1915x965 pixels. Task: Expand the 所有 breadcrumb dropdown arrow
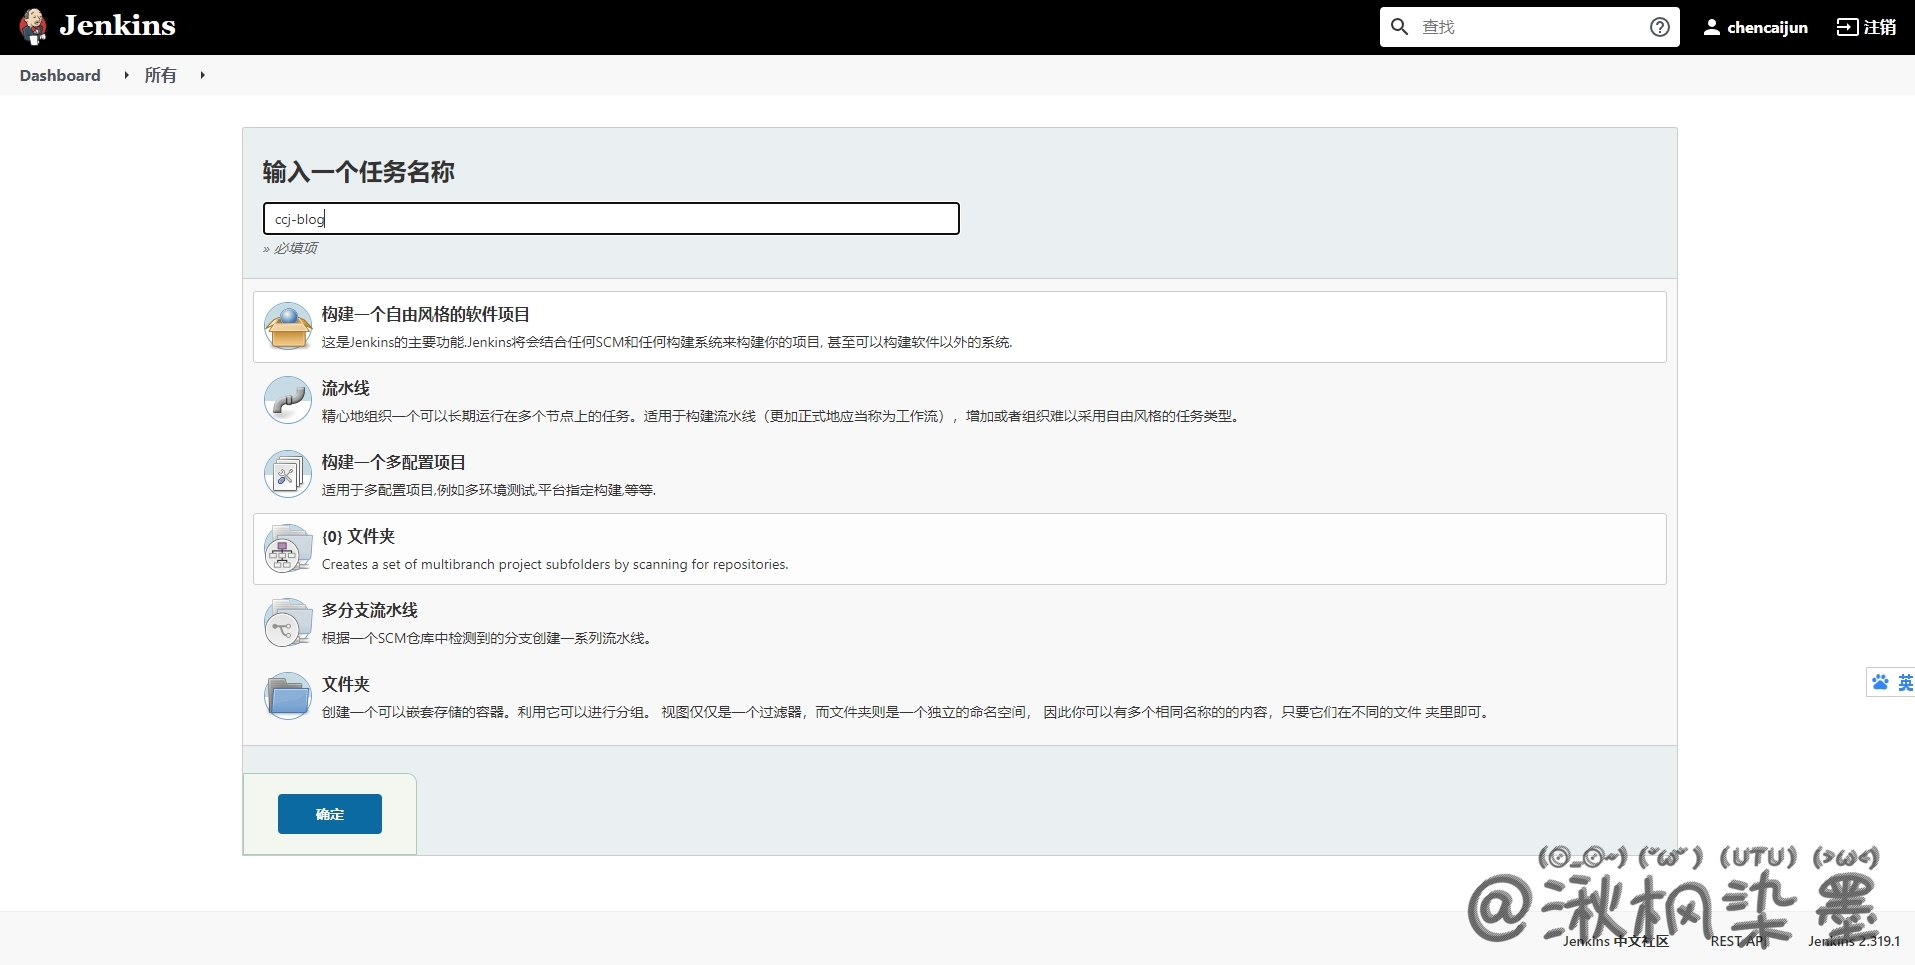[202, 75]
